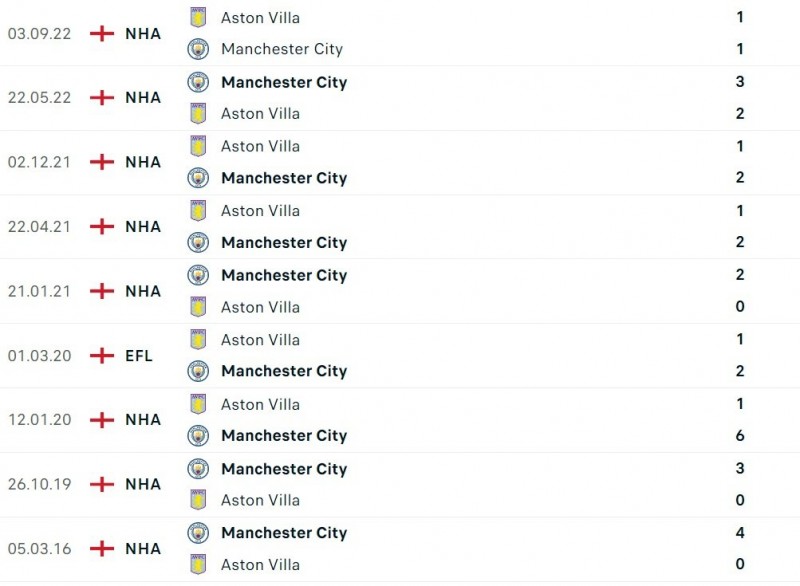Click Aston Villa crest in 03.09.22 match
This screenshot has height=586, width=800.
[x=198, y=17]
